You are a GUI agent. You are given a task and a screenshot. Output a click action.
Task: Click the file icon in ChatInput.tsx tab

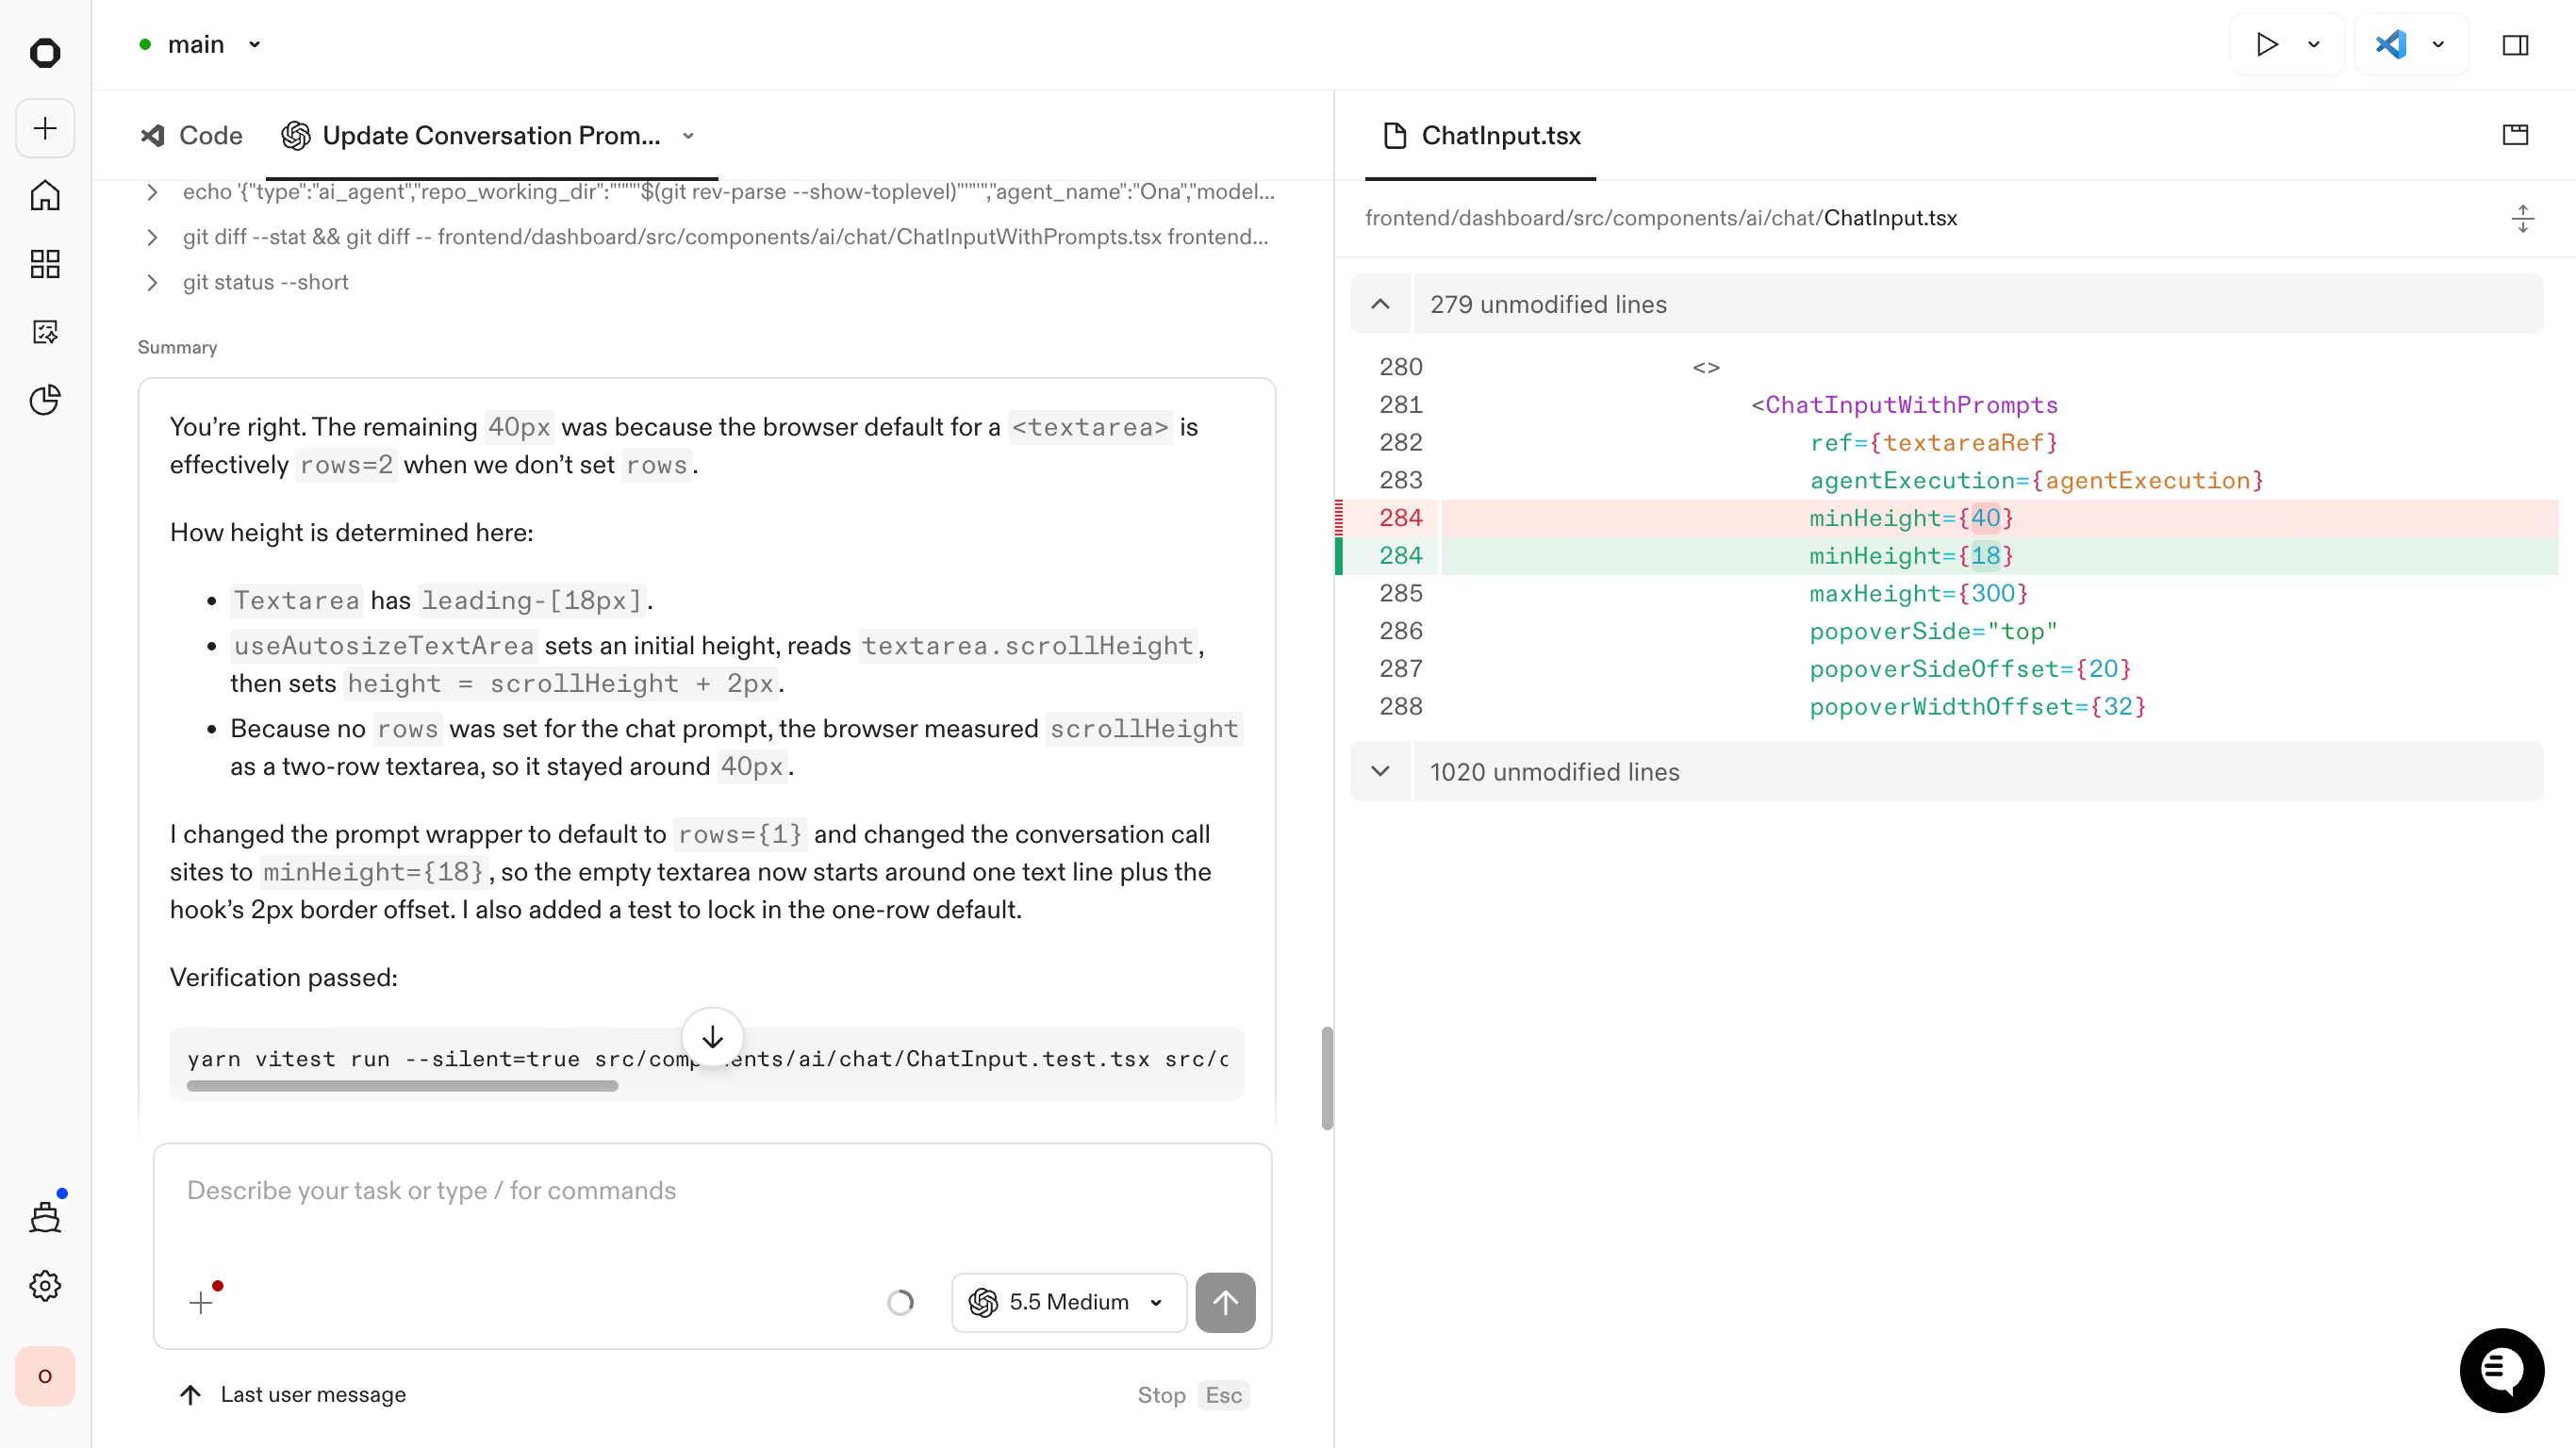pyautogui.click(x=1395, y=135)
